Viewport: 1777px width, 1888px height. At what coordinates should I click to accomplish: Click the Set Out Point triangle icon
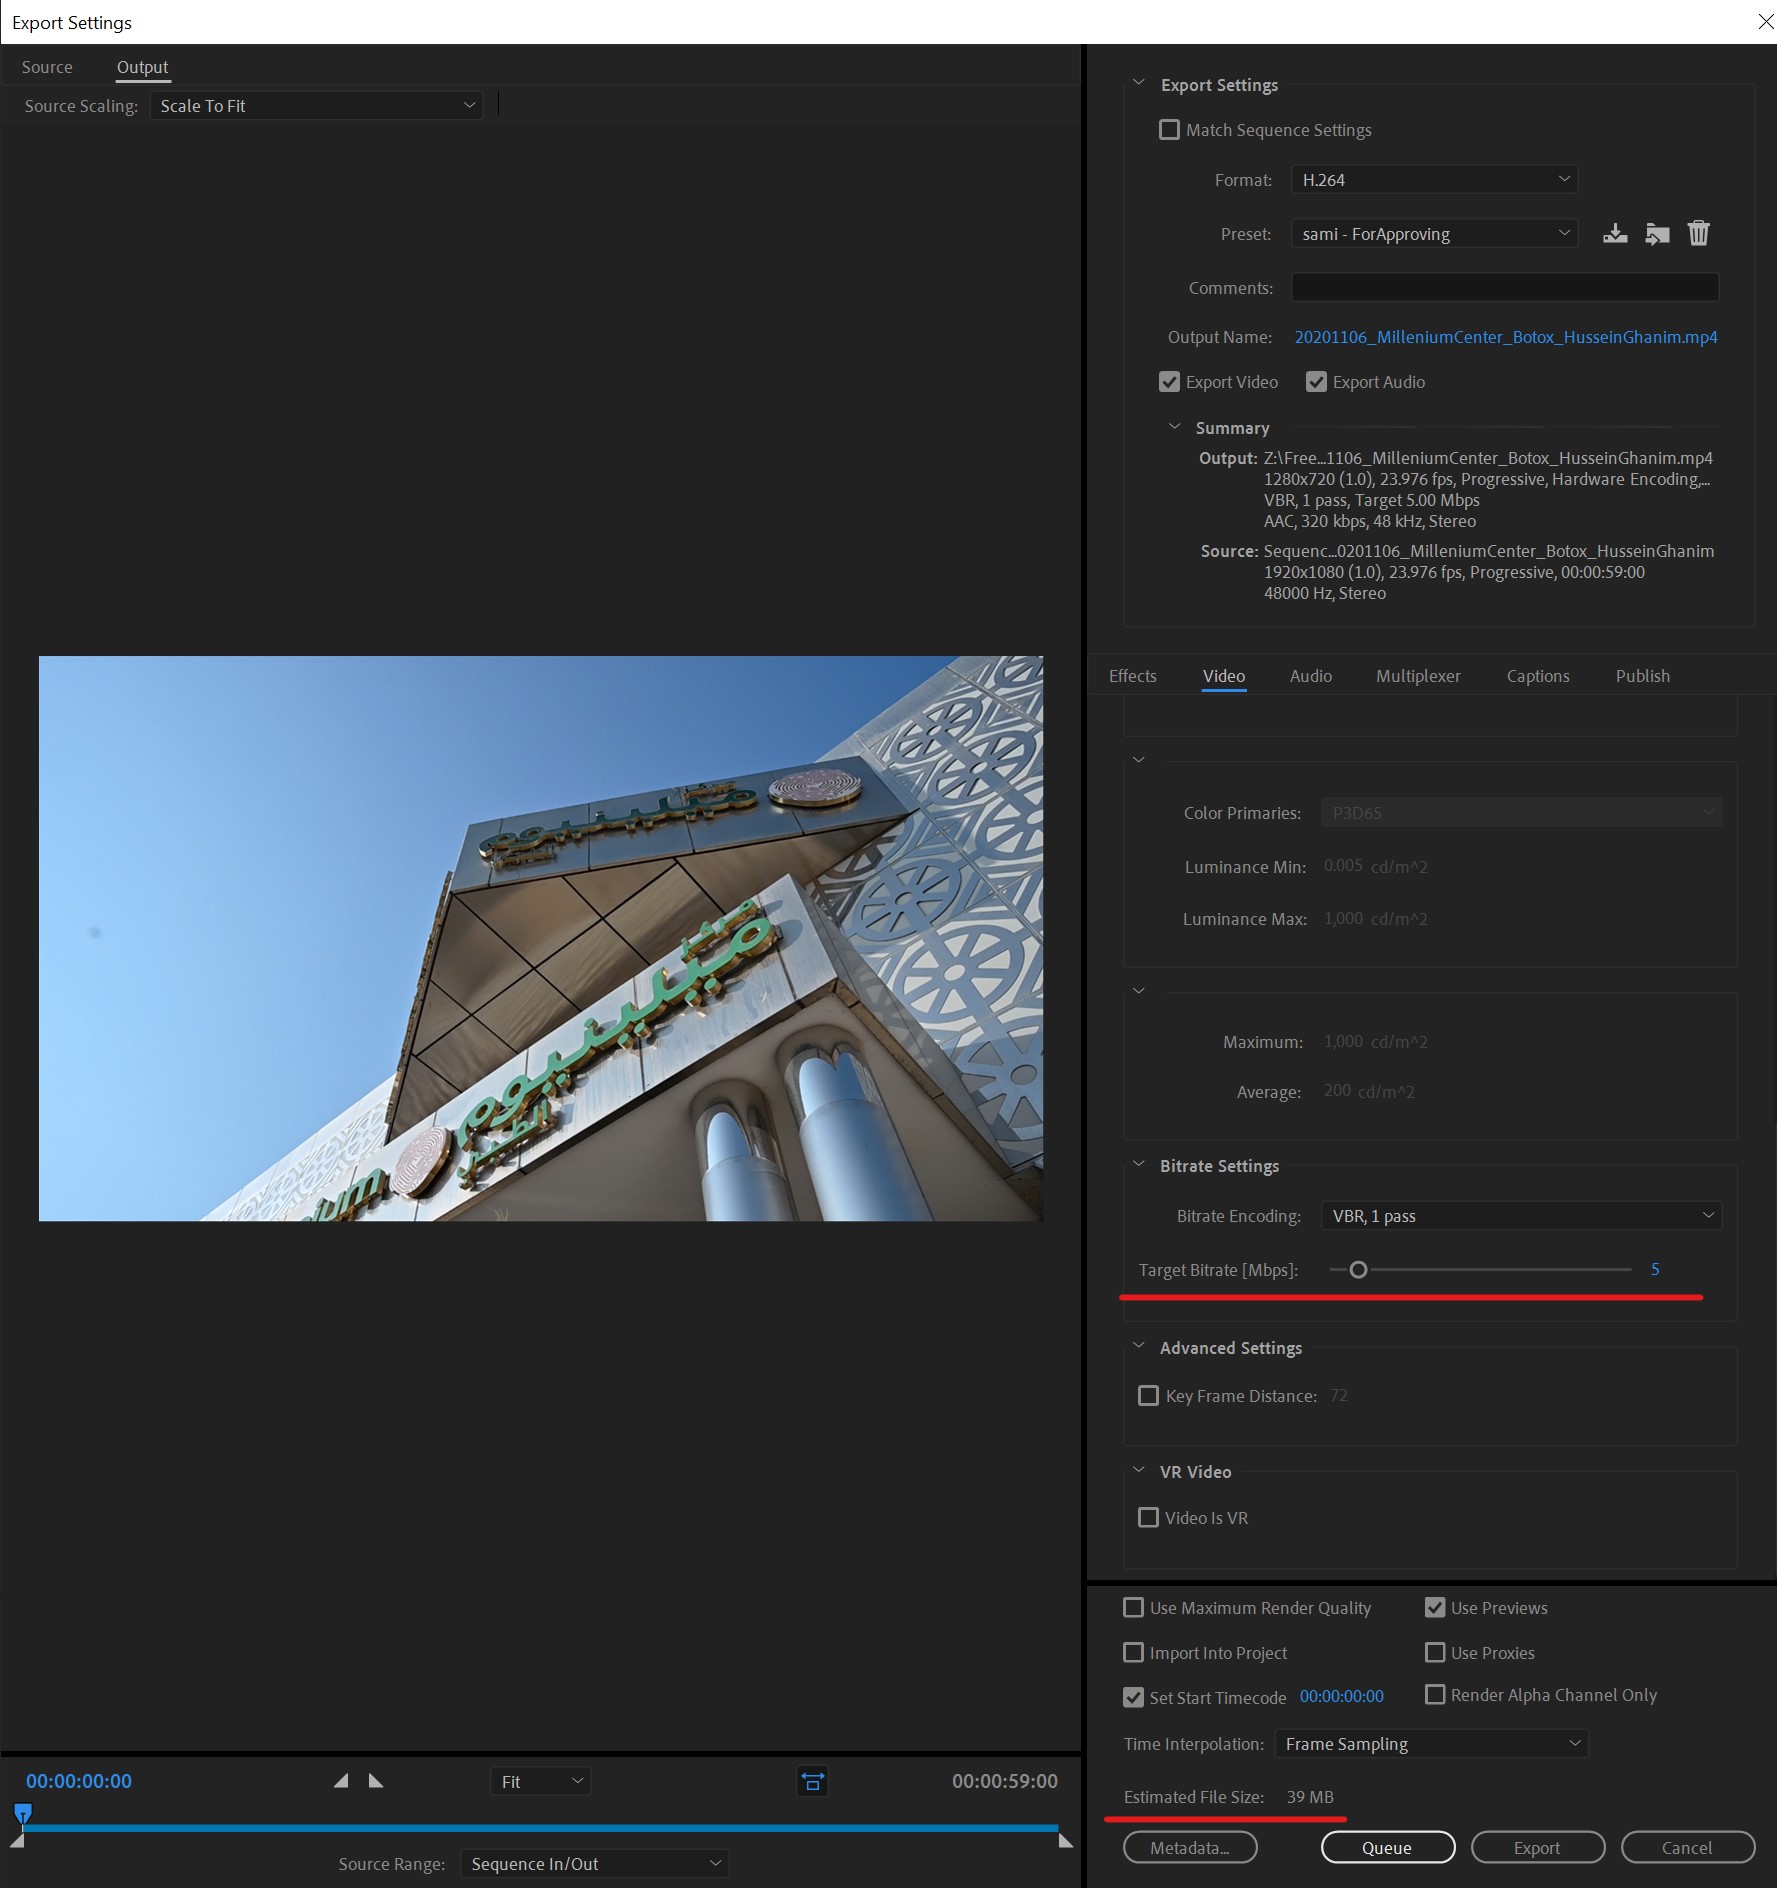click(375, 1780)
